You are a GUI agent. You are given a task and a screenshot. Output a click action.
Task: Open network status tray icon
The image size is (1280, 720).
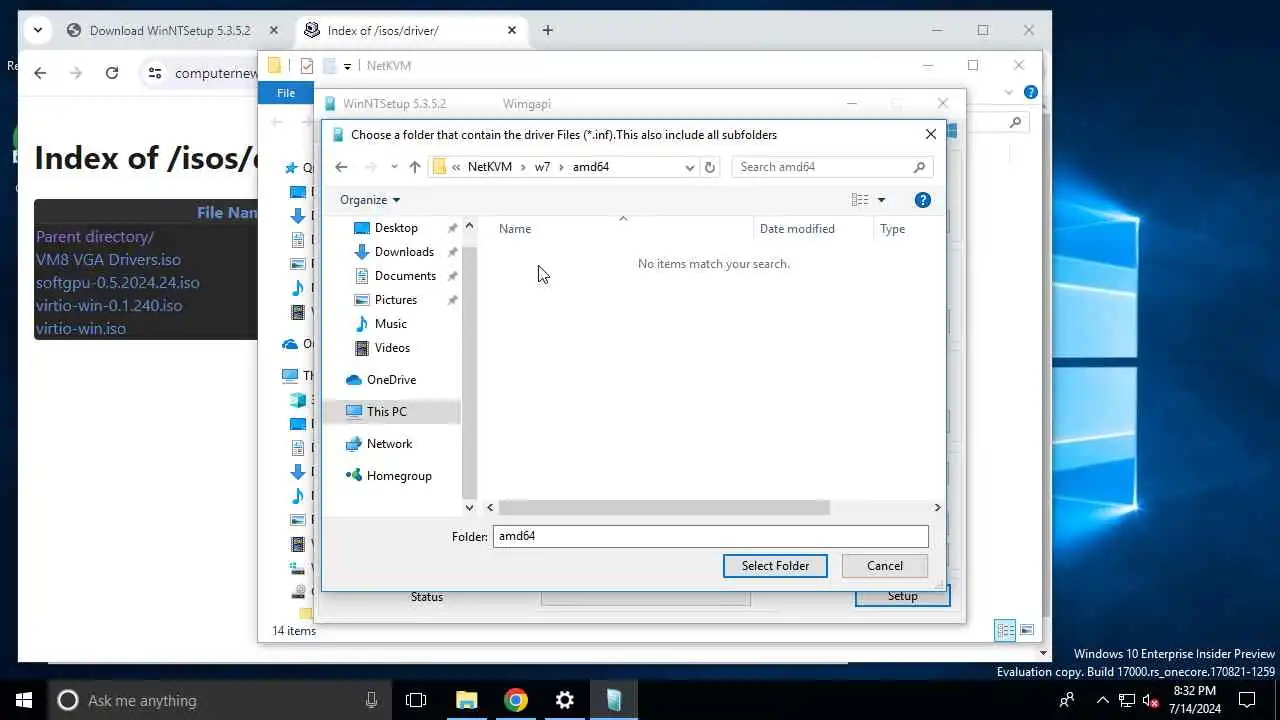click(x=1127, y=700)
